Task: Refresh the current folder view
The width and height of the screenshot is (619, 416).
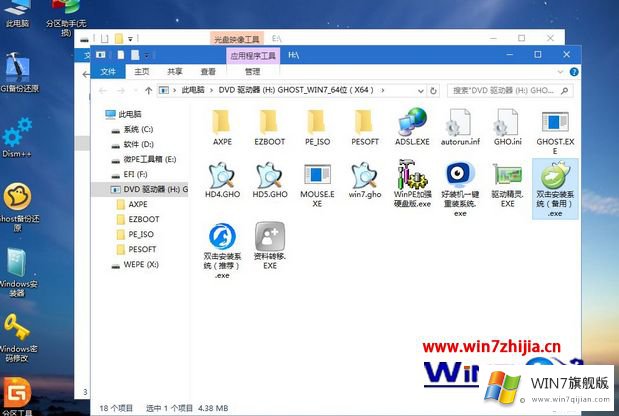Action: pos(433,90)
